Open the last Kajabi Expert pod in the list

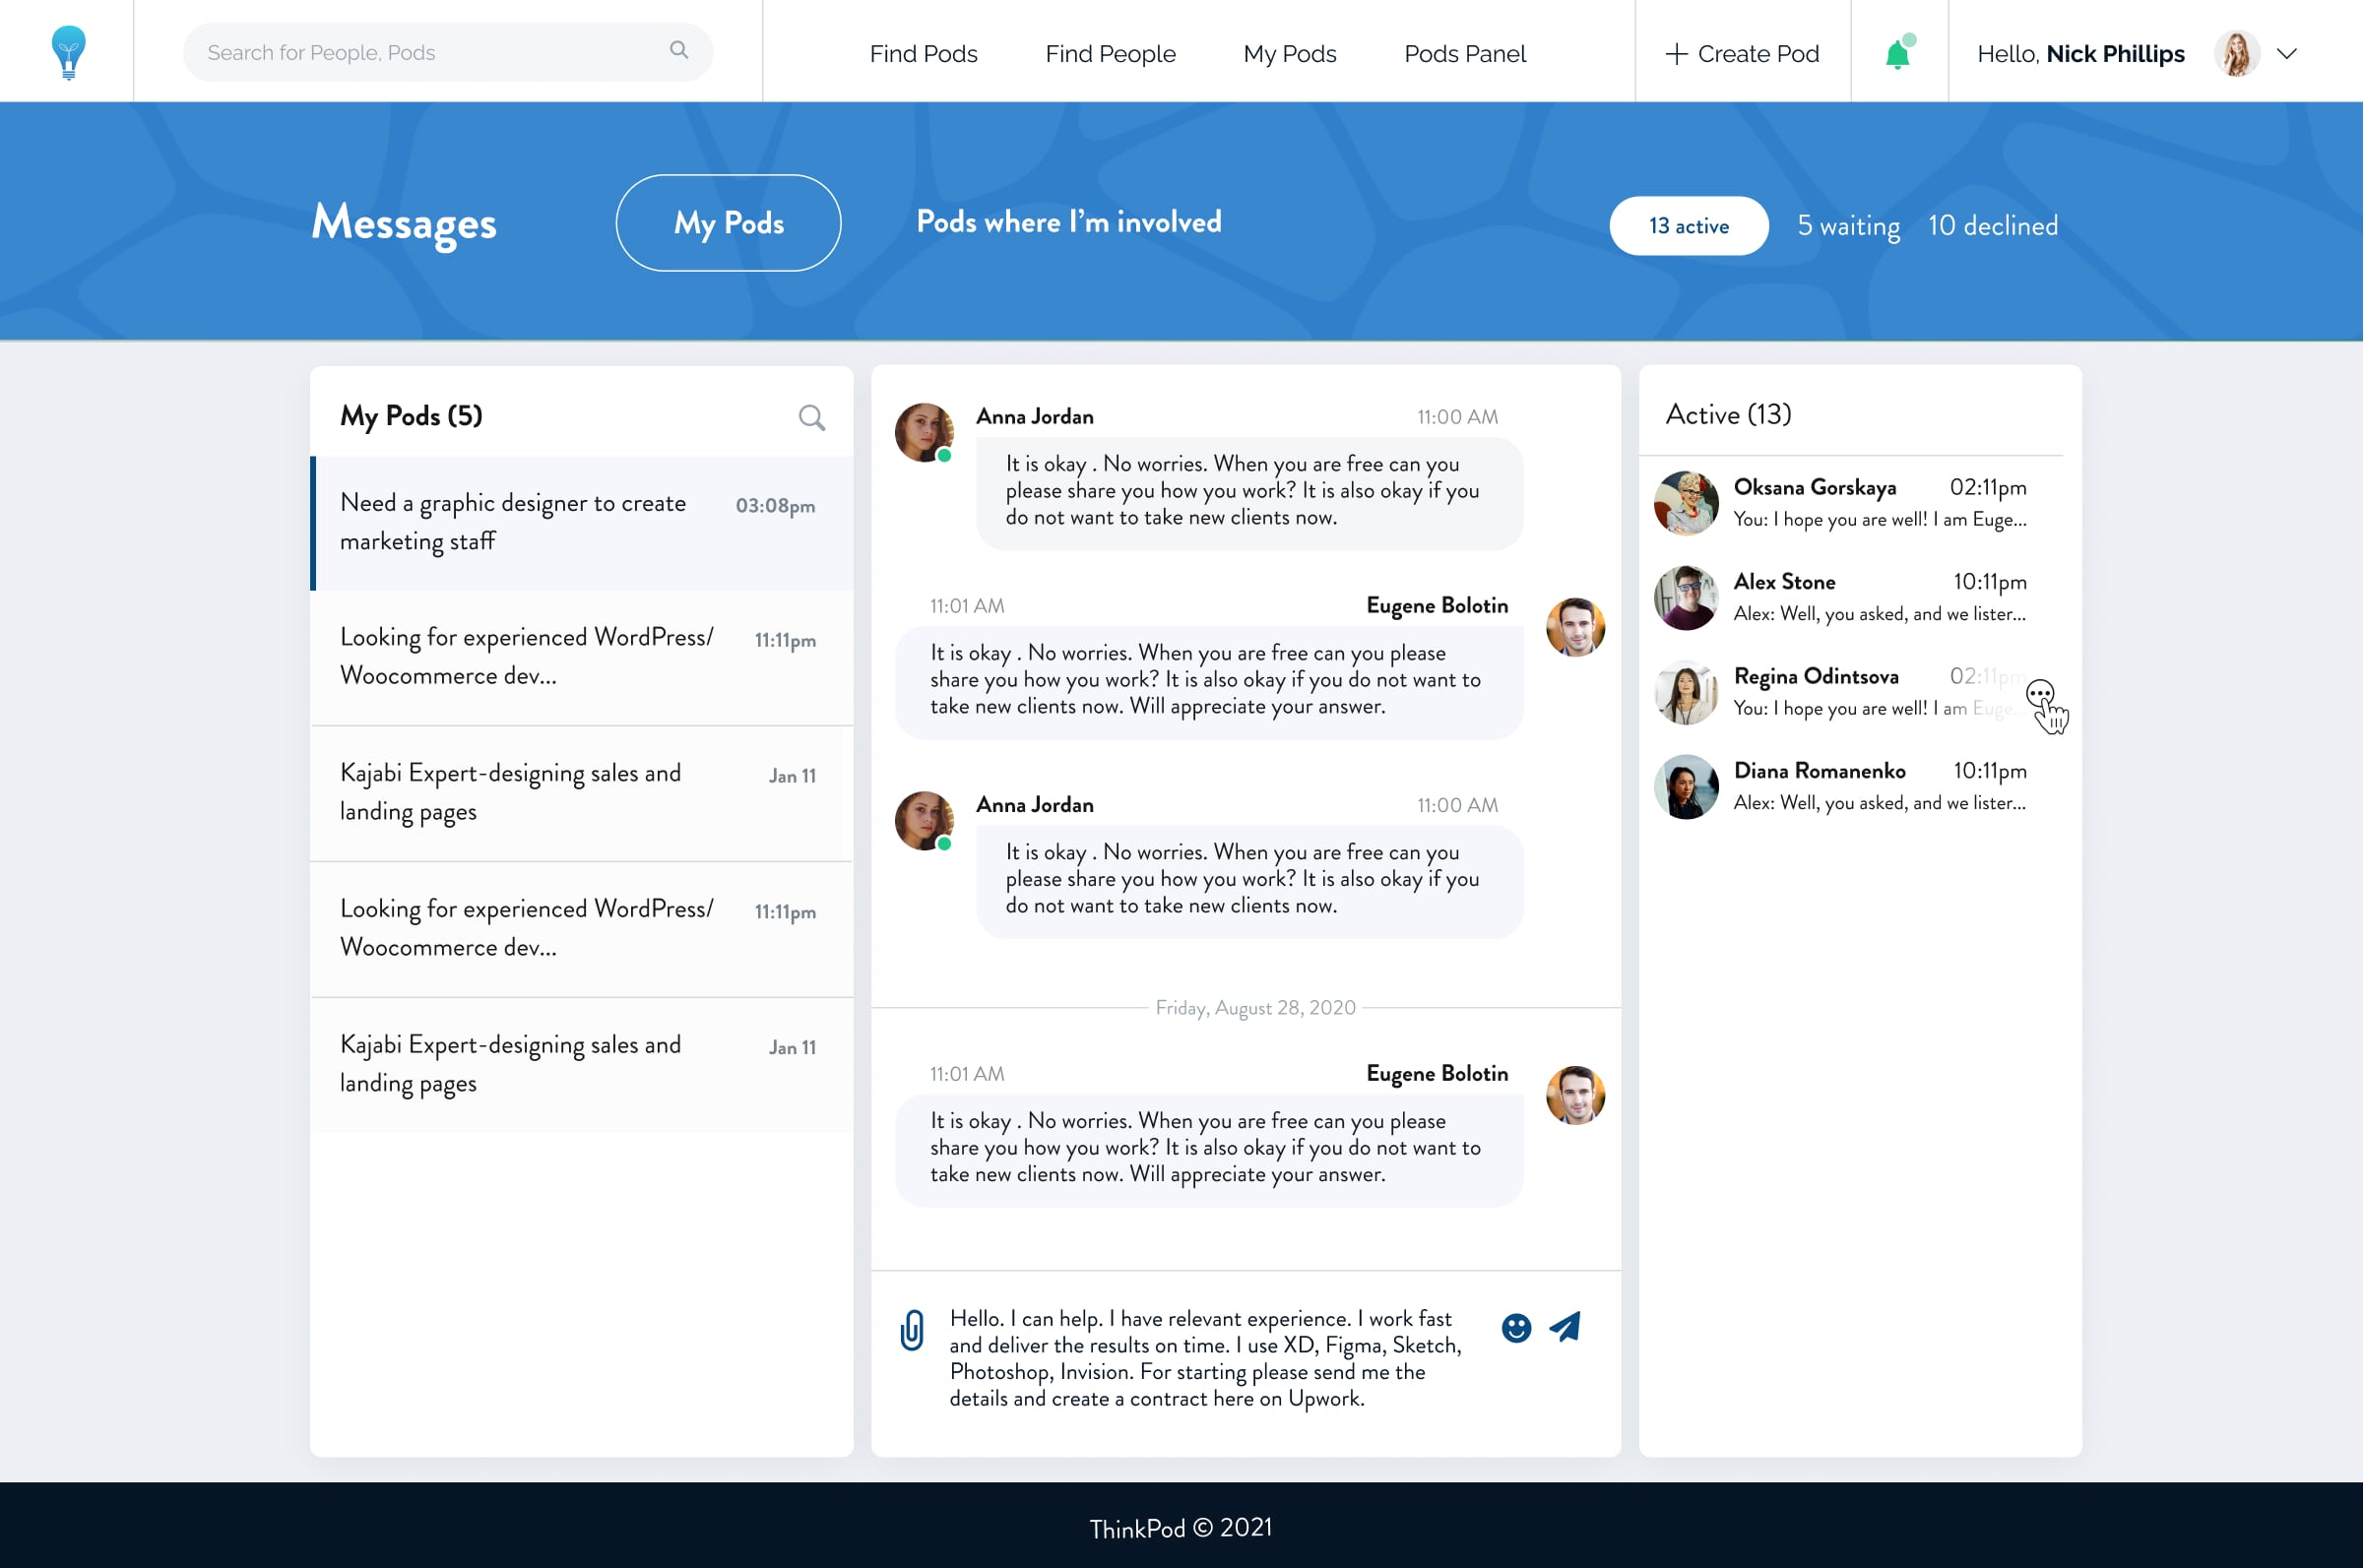coord(582,1065)
